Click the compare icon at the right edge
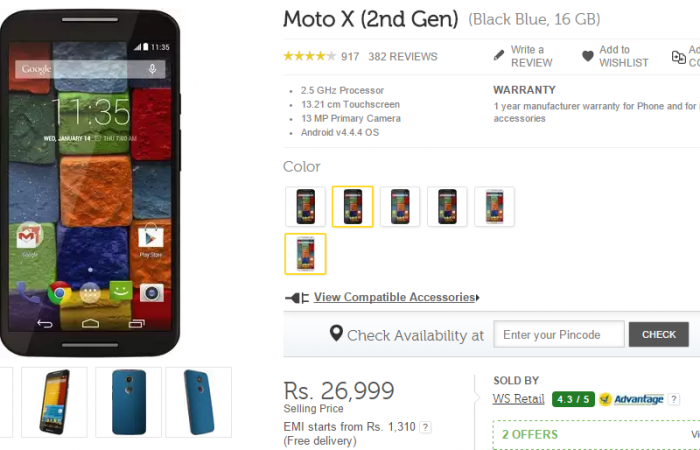The height and width of the screenshot is (450, 700). [x=679, y=57]
